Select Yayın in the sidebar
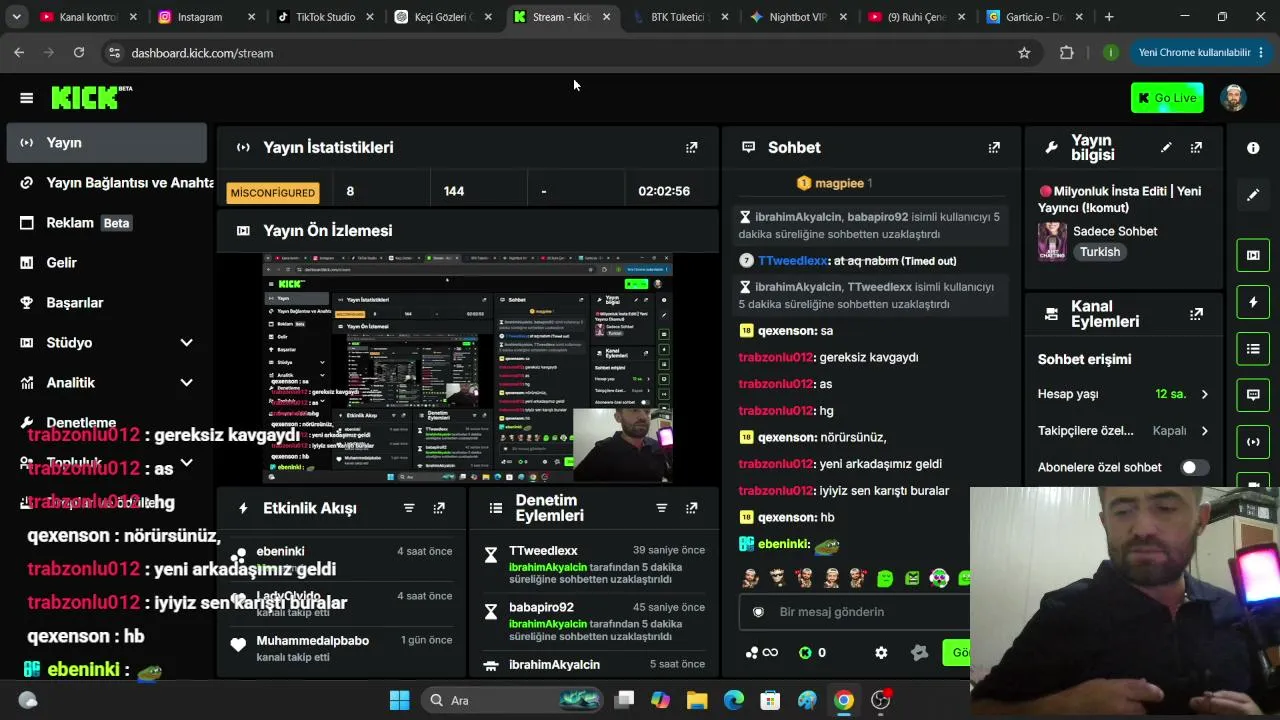This screenshot has height=720, width=1280. point(106,143)
